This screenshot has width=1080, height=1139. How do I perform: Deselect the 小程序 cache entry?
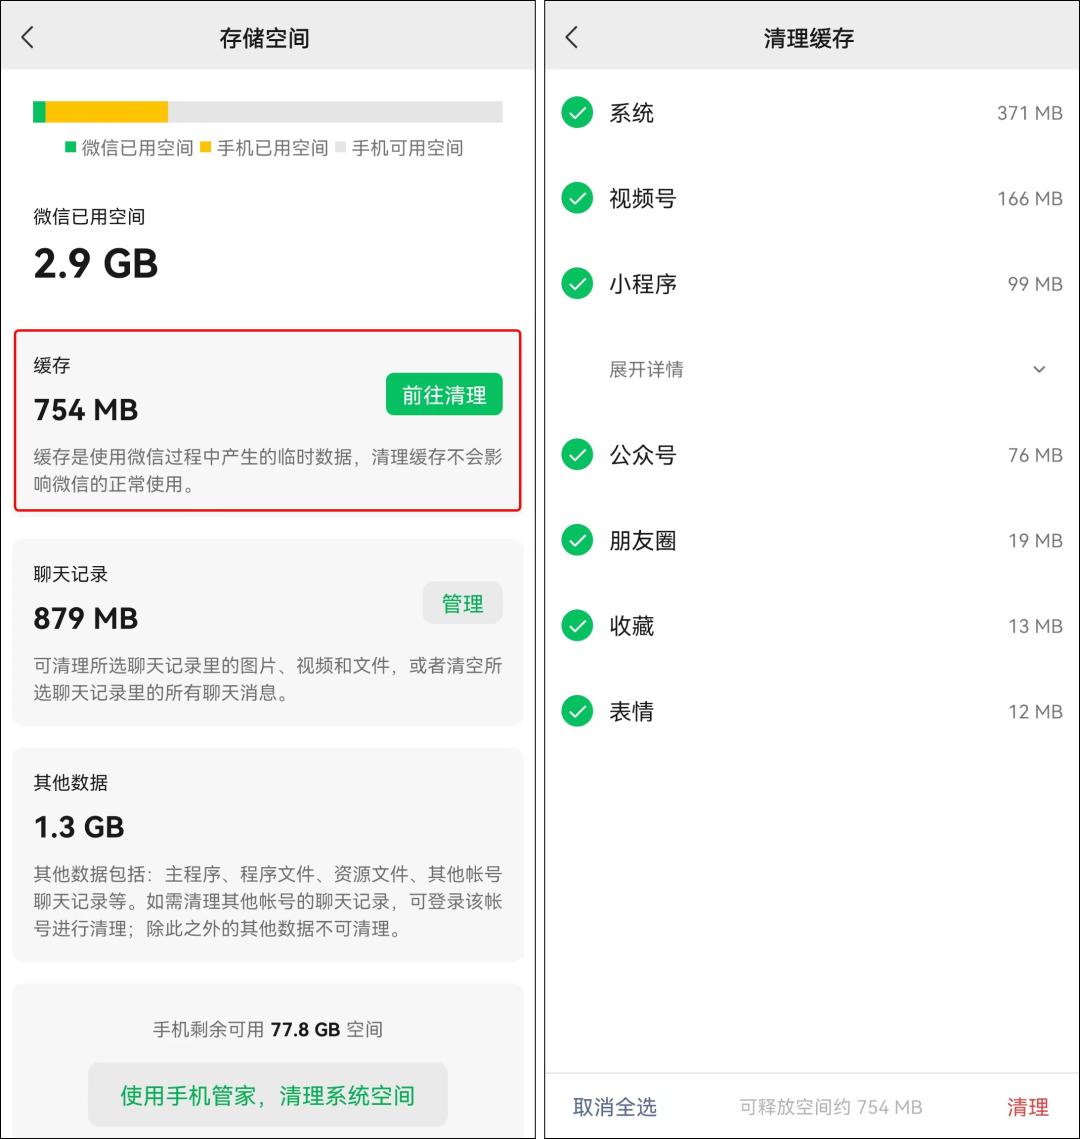(577, 284)
